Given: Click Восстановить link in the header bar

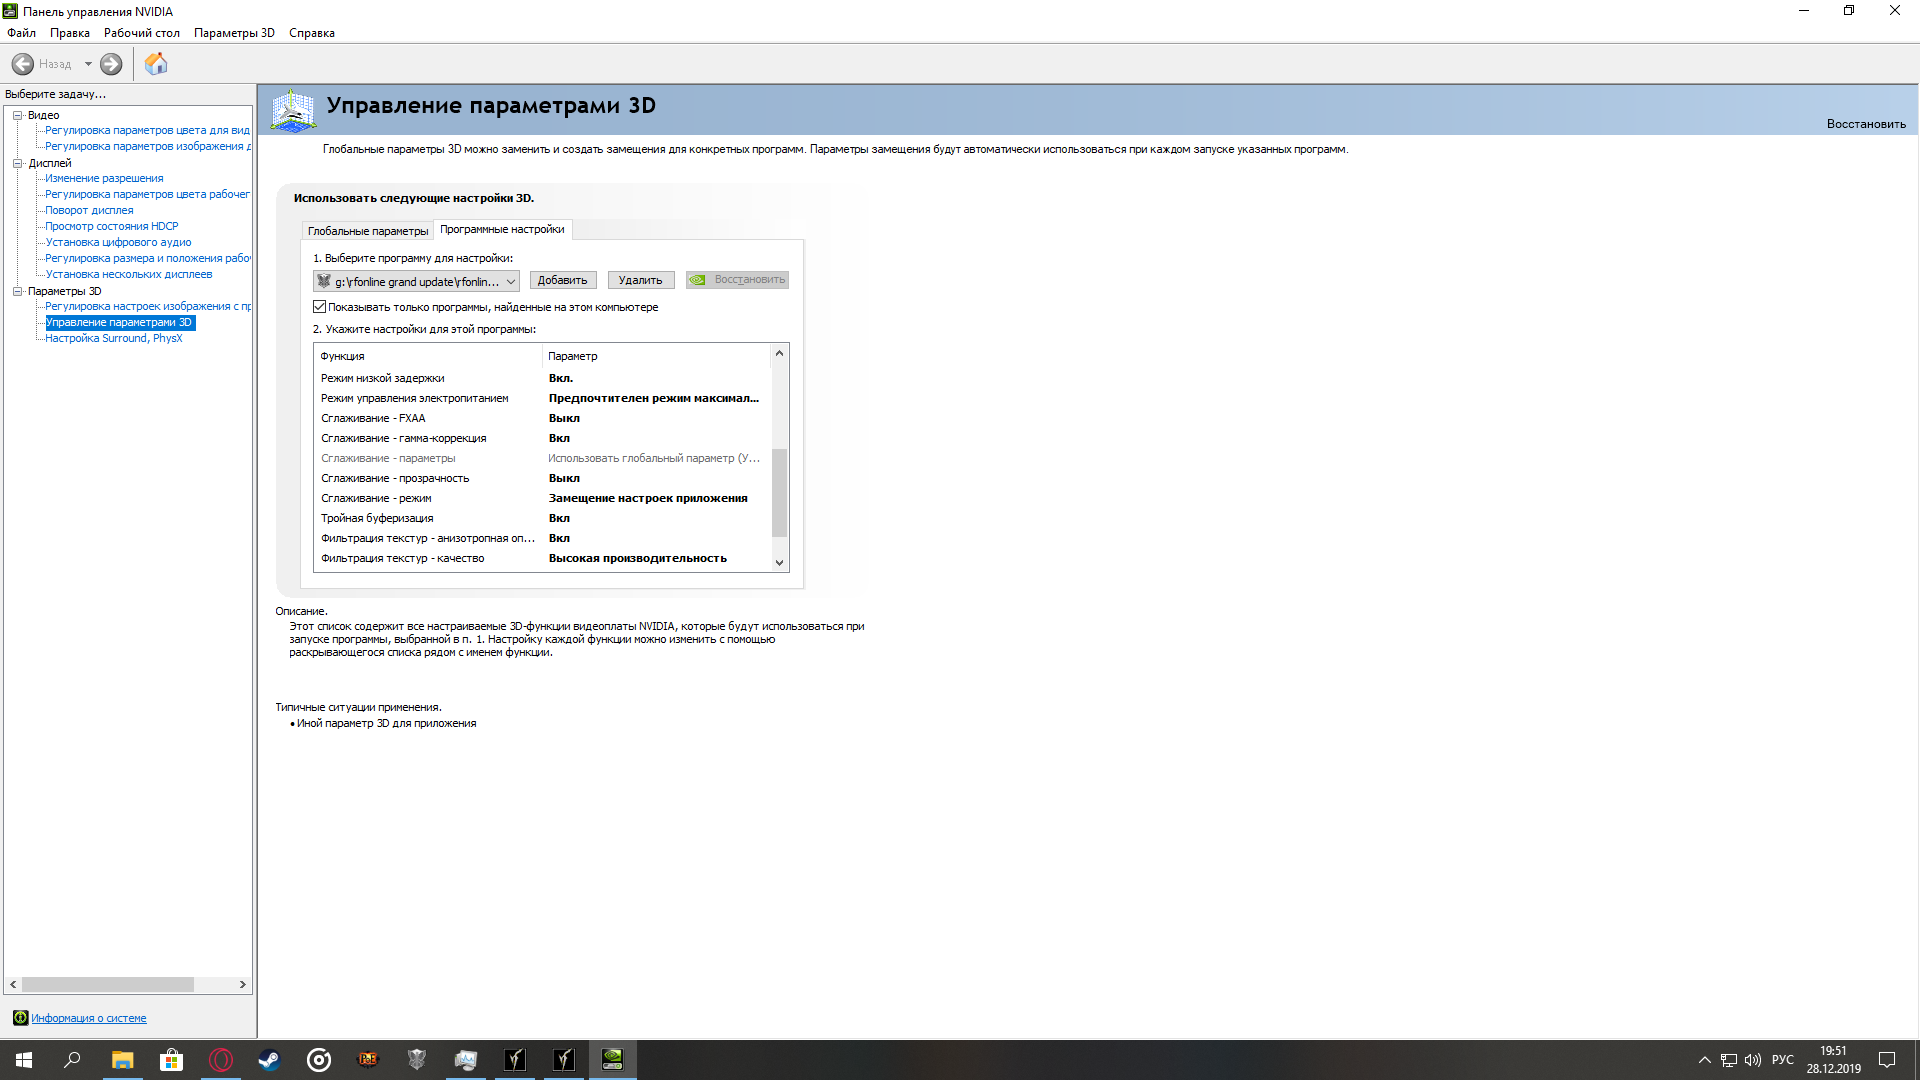Looking at the screenshot, I should (x=1866, y=124).
